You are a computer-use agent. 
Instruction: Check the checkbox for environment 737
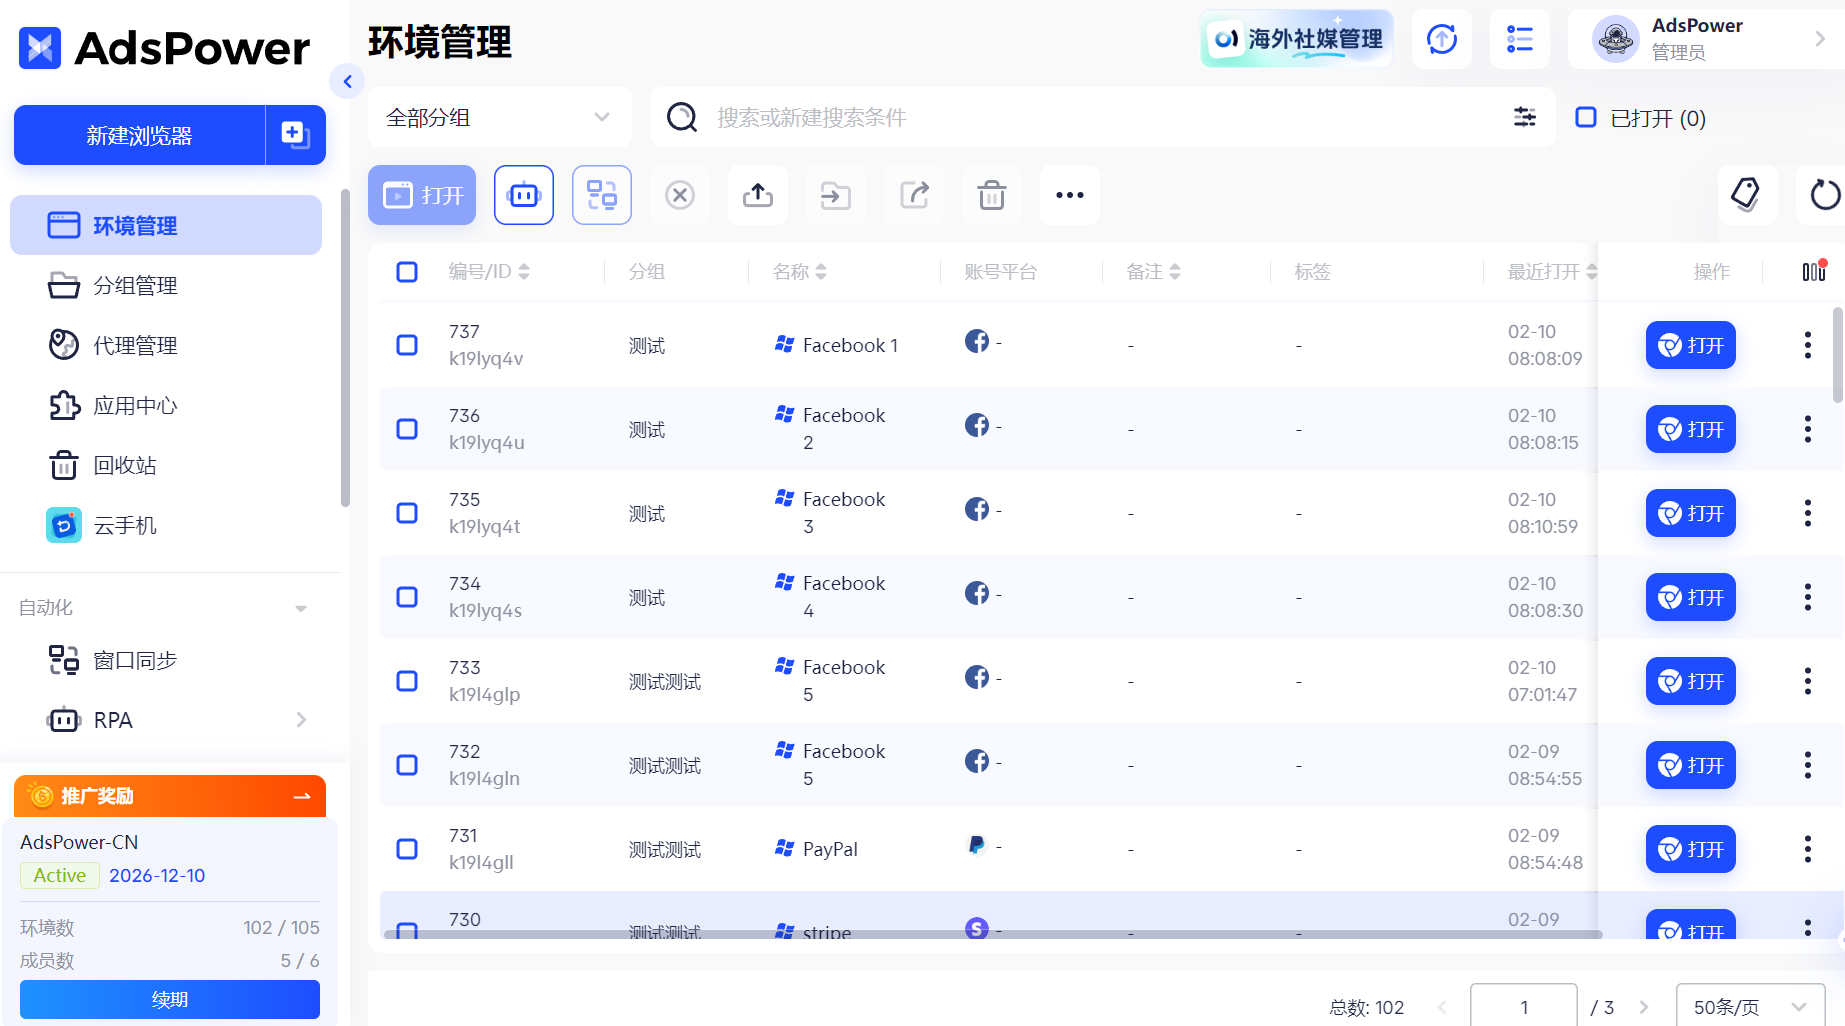(x=407, y=344)
